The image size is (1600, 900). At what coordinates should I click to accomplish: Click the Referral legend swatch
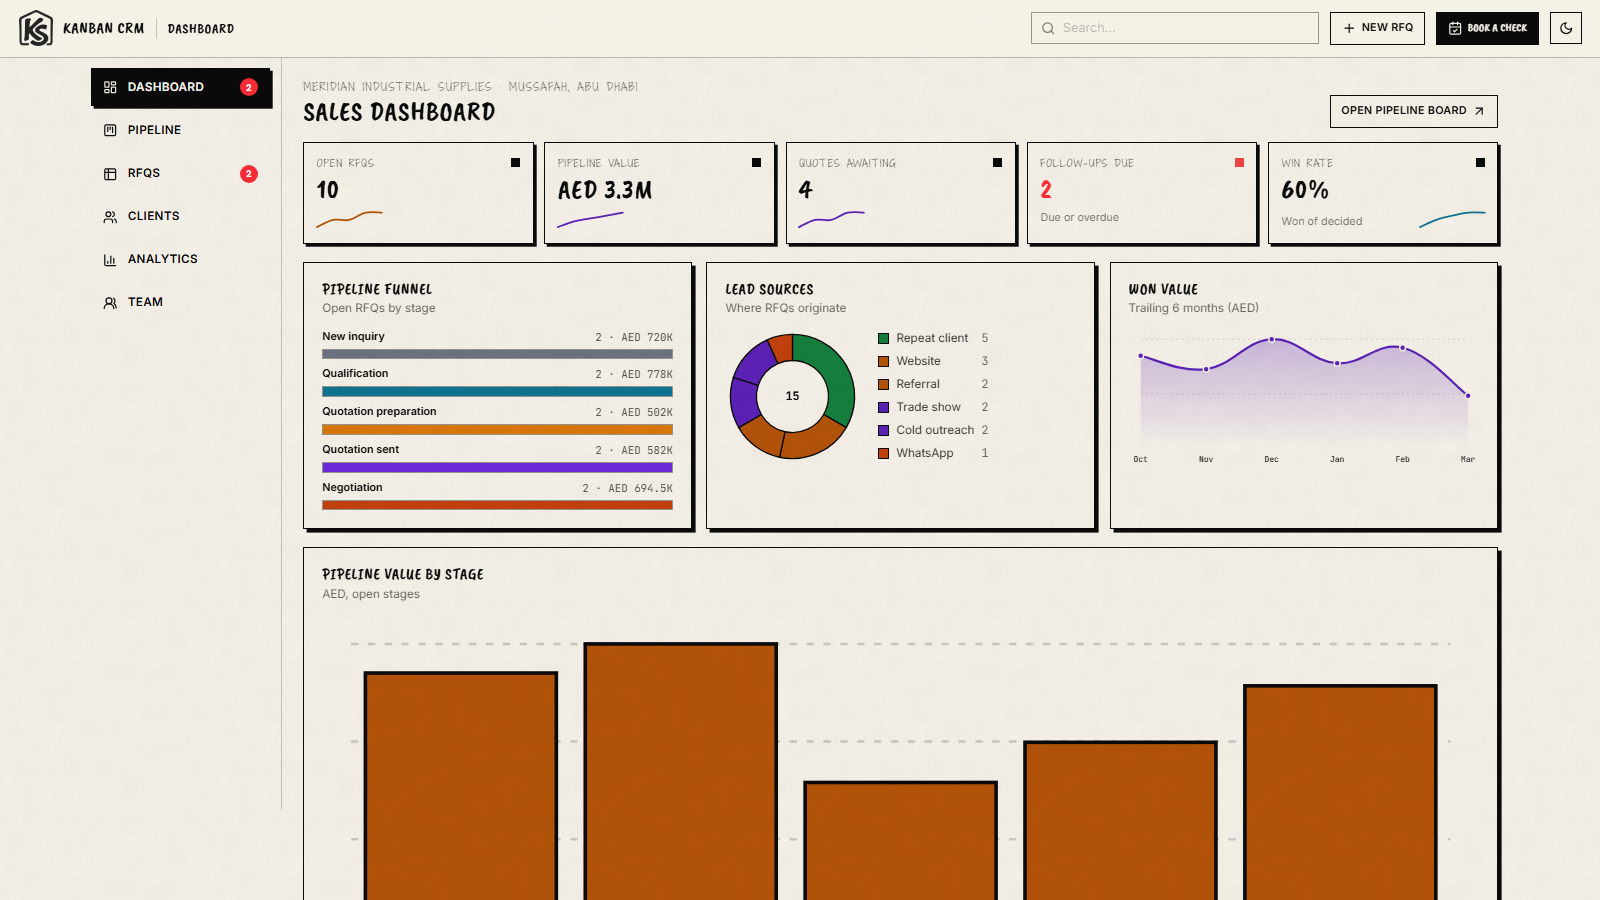point(884,384)
